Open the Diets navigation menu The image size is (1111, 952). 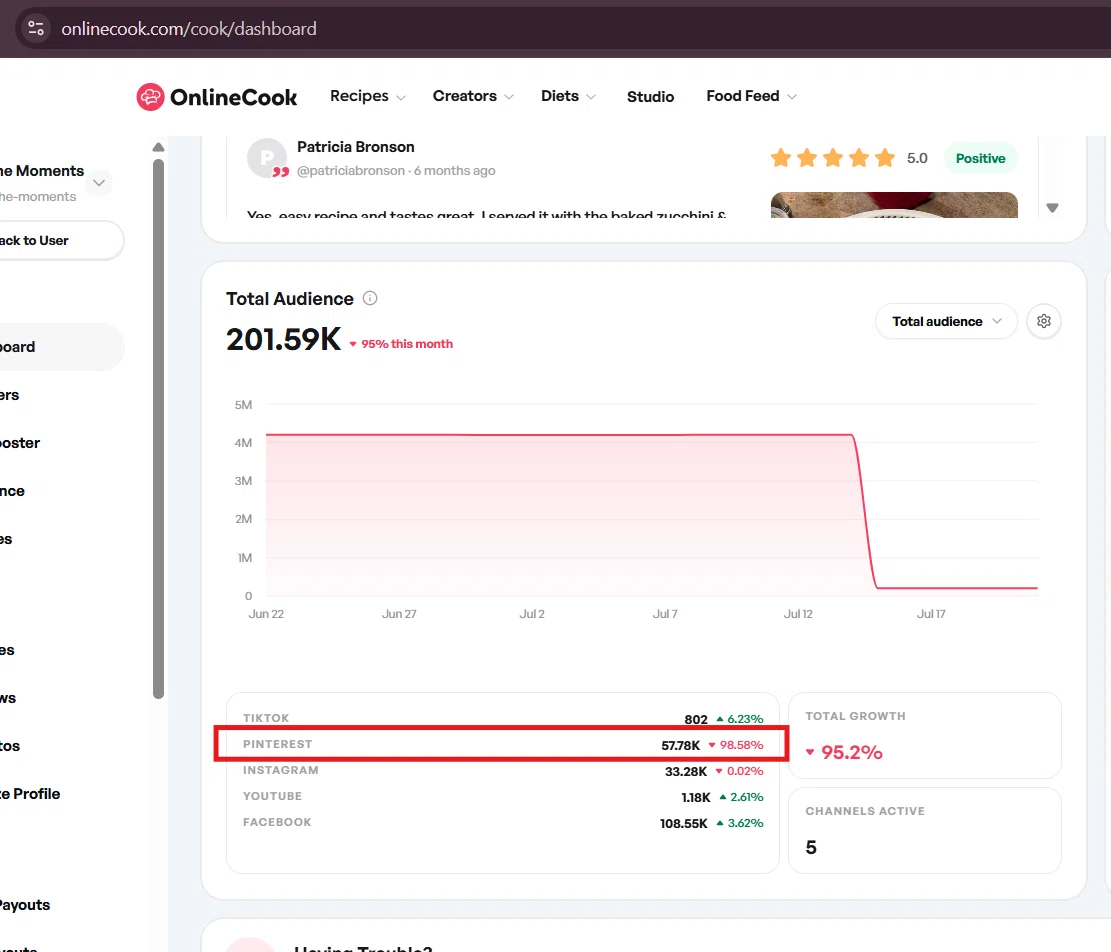568,96
